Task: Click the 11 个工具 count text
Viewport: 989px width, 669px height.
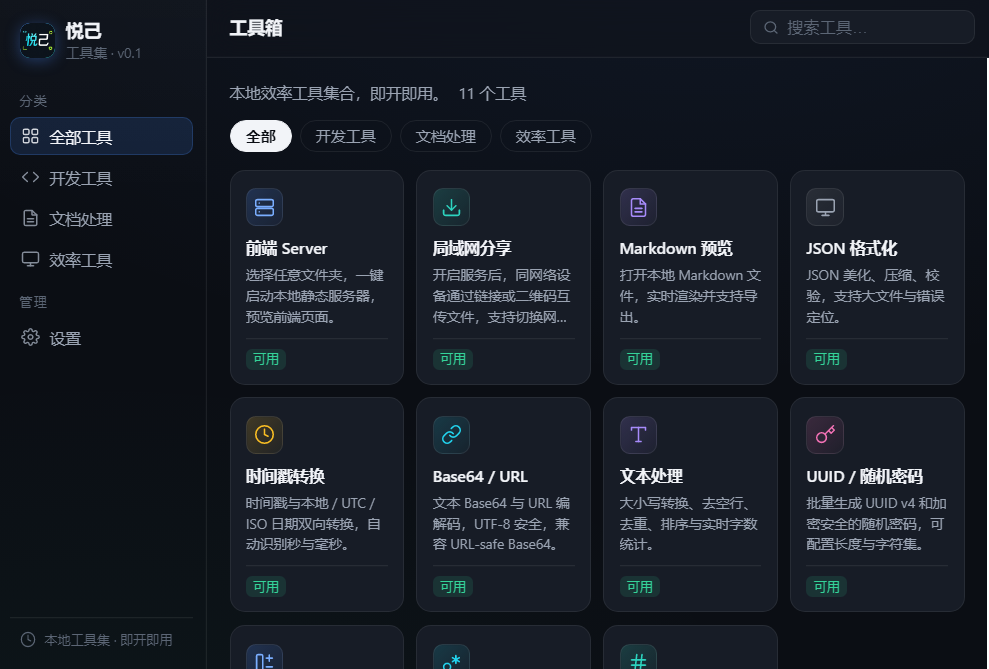Action: tap(492, 94)
